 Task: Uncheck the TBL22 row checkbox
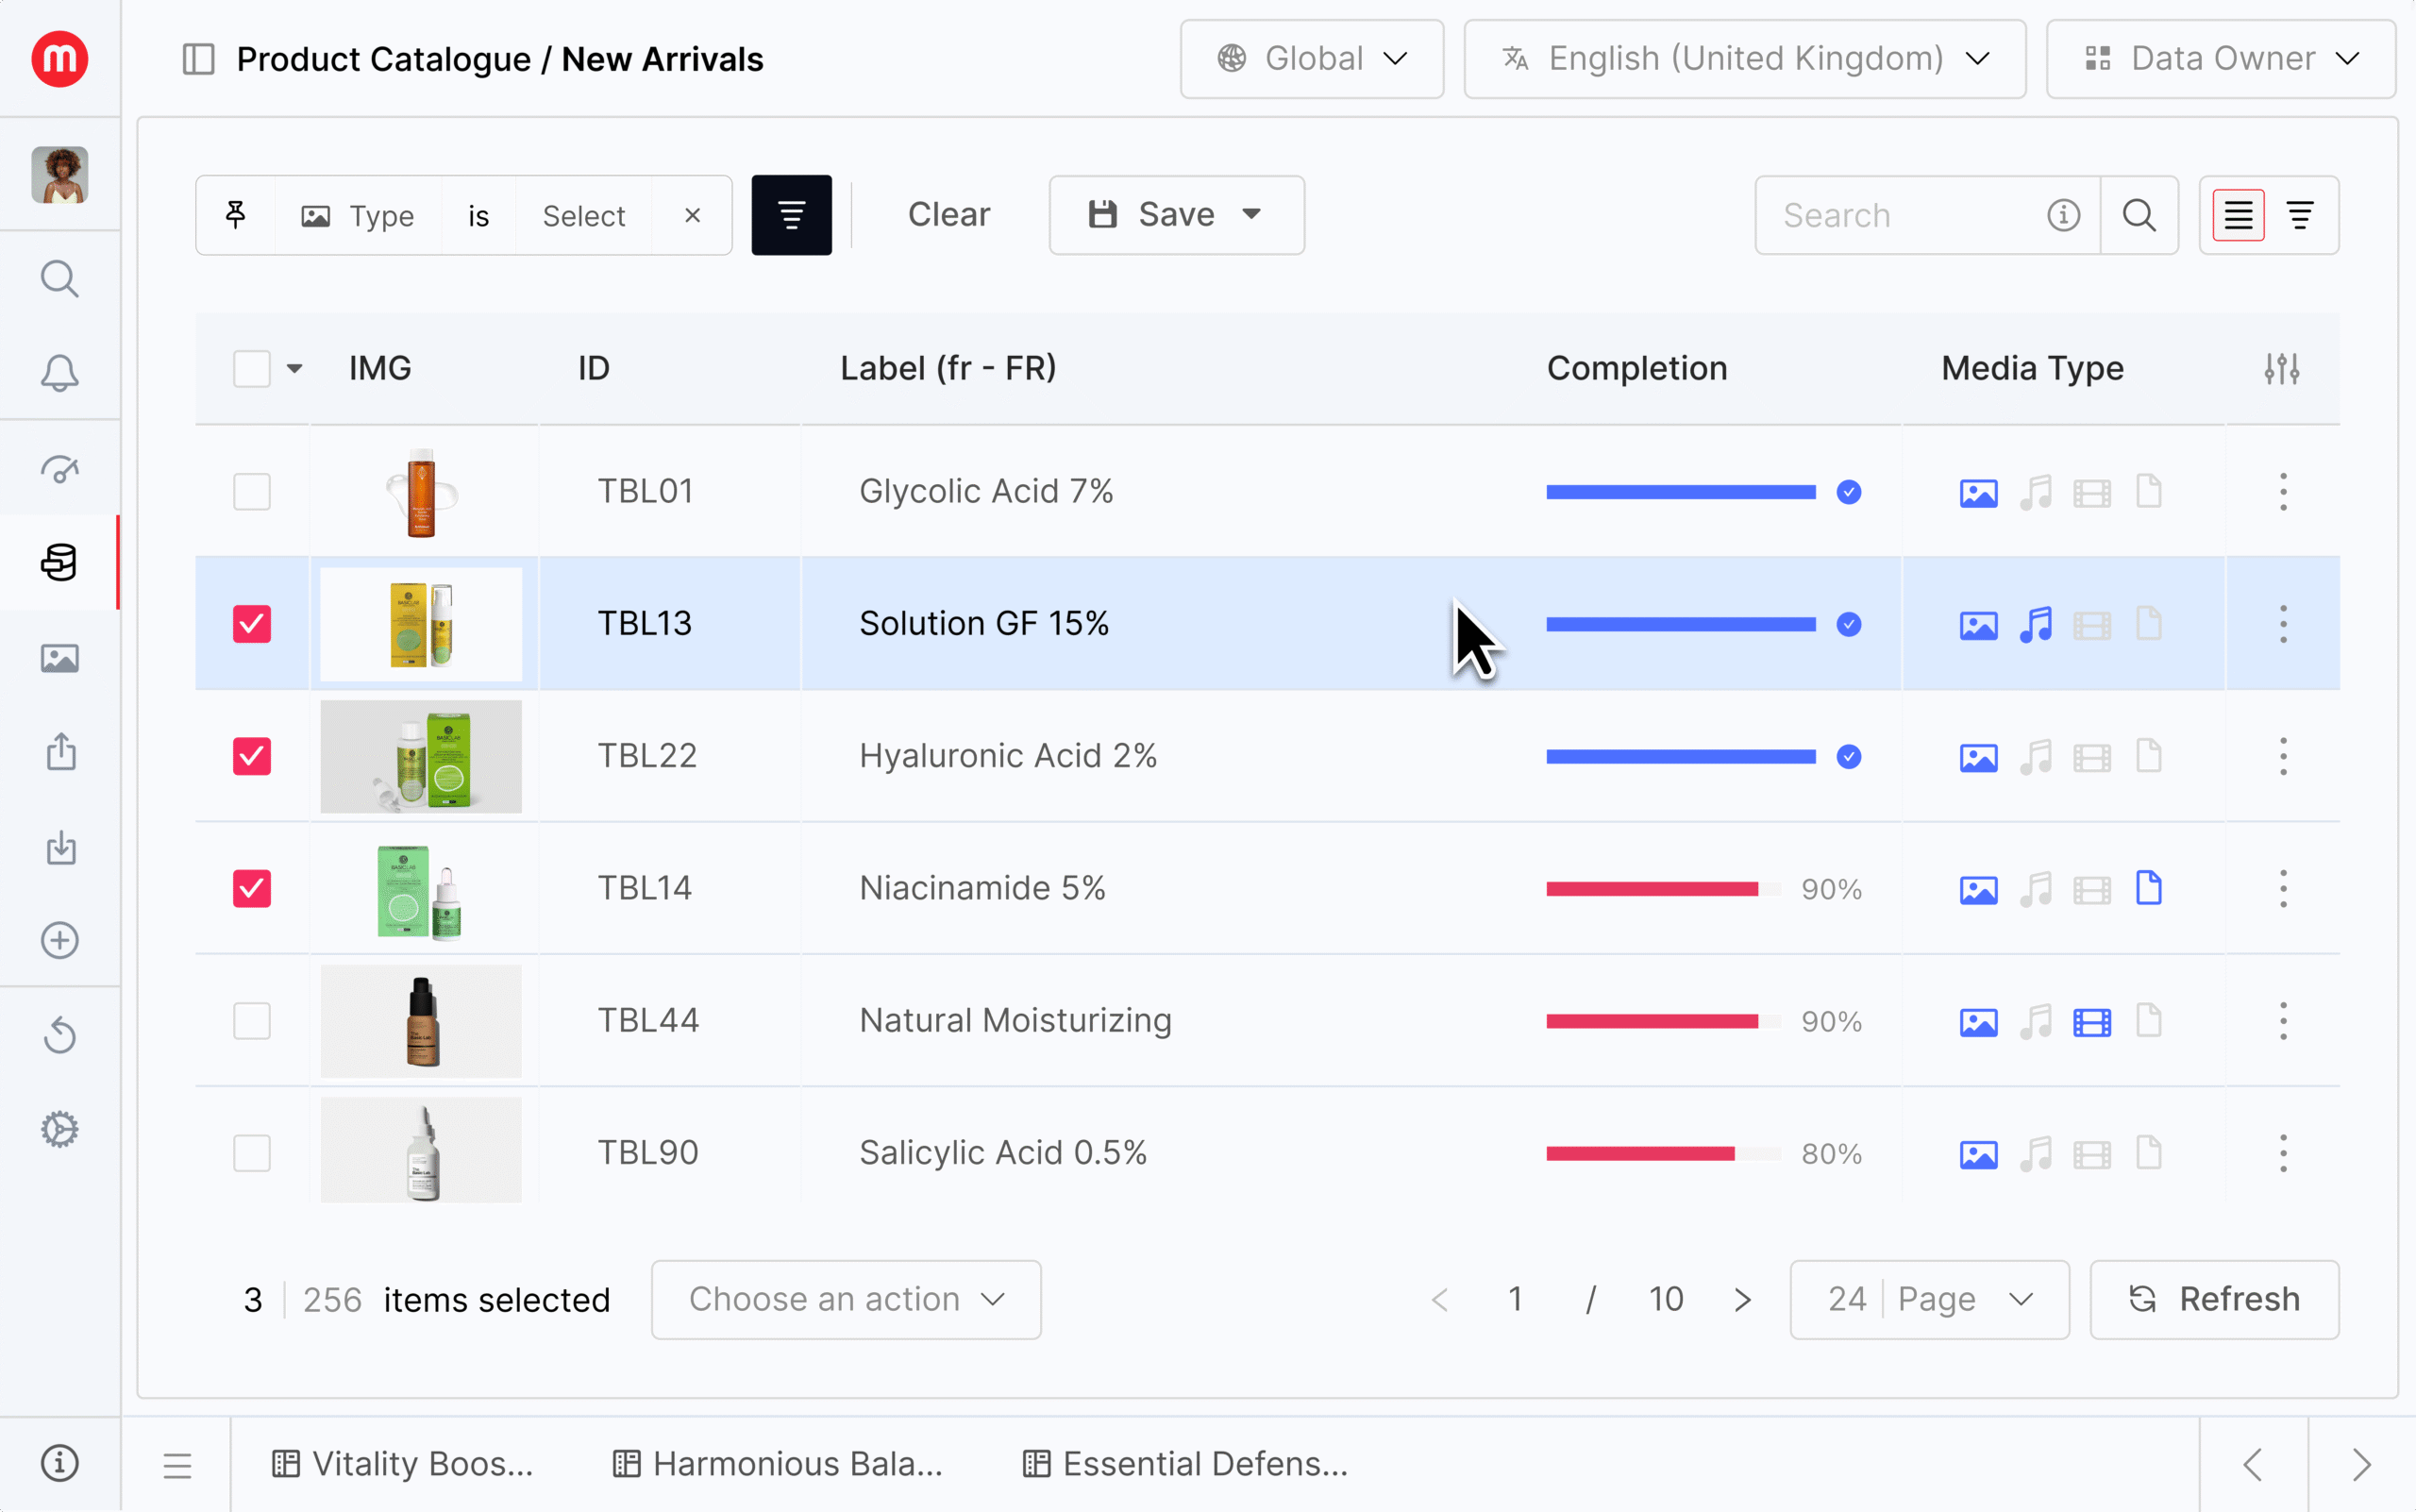tap(252, 756)
